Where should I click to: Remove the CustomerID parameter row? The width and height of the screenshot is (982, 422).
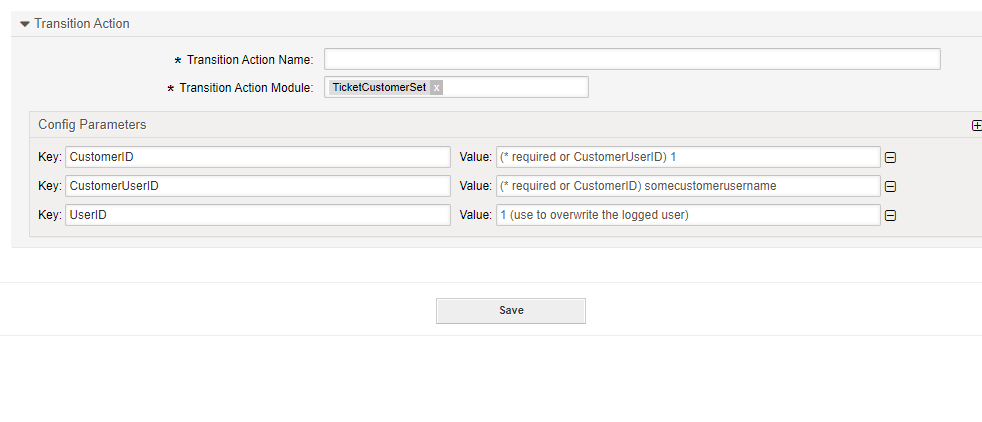pos(890,157)
